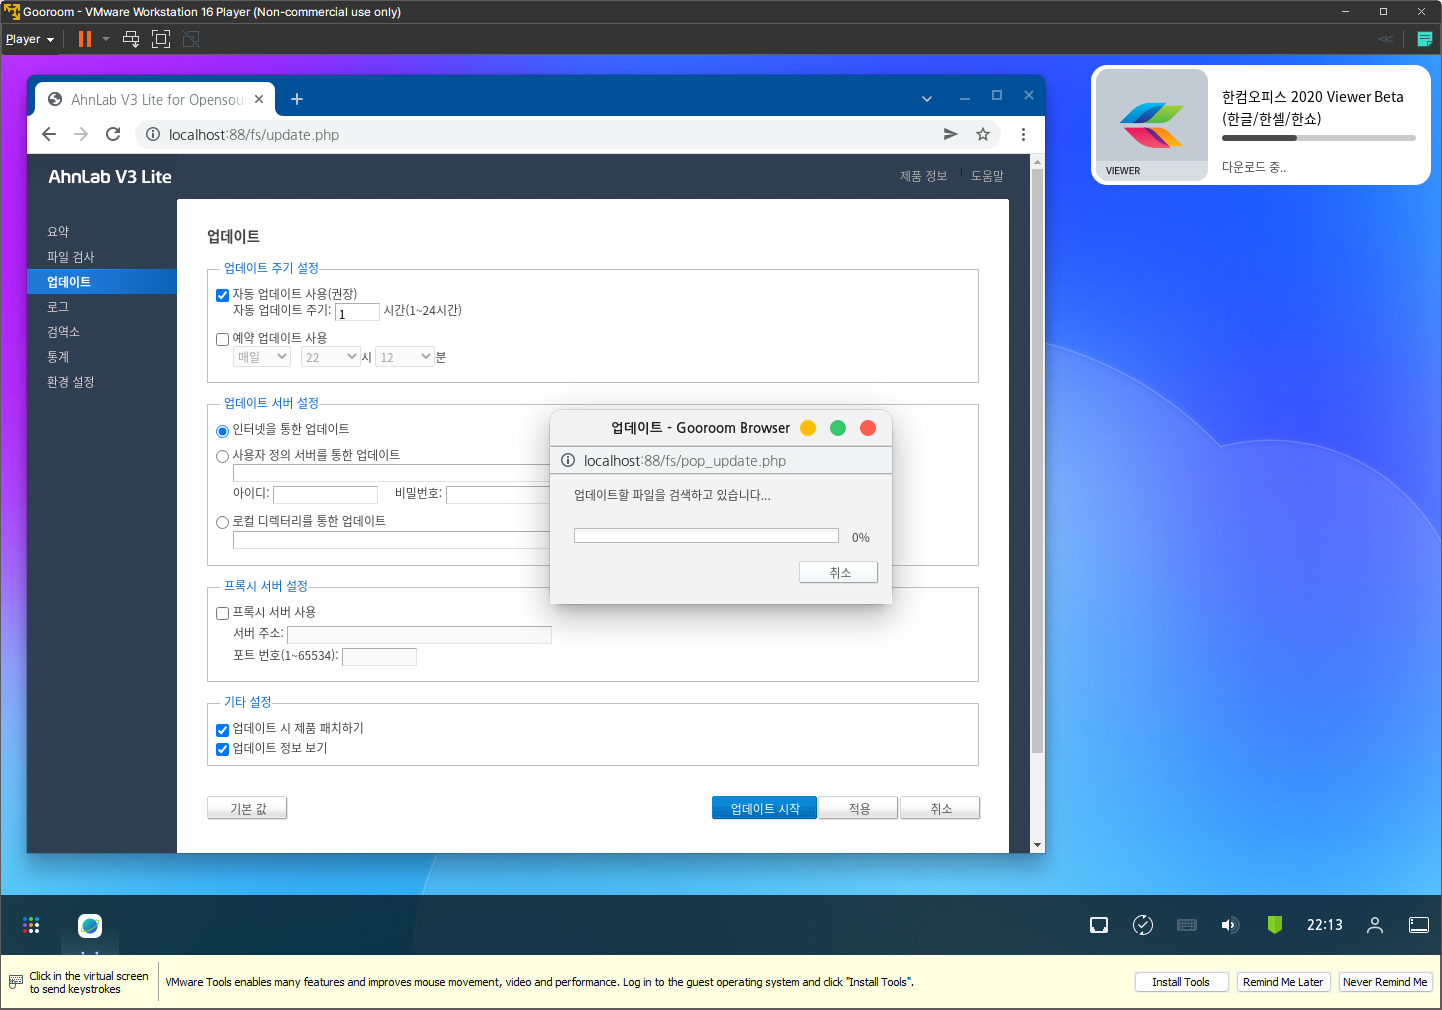
Task: Open the browser's three-dot menu
Action: [1023, 133]
